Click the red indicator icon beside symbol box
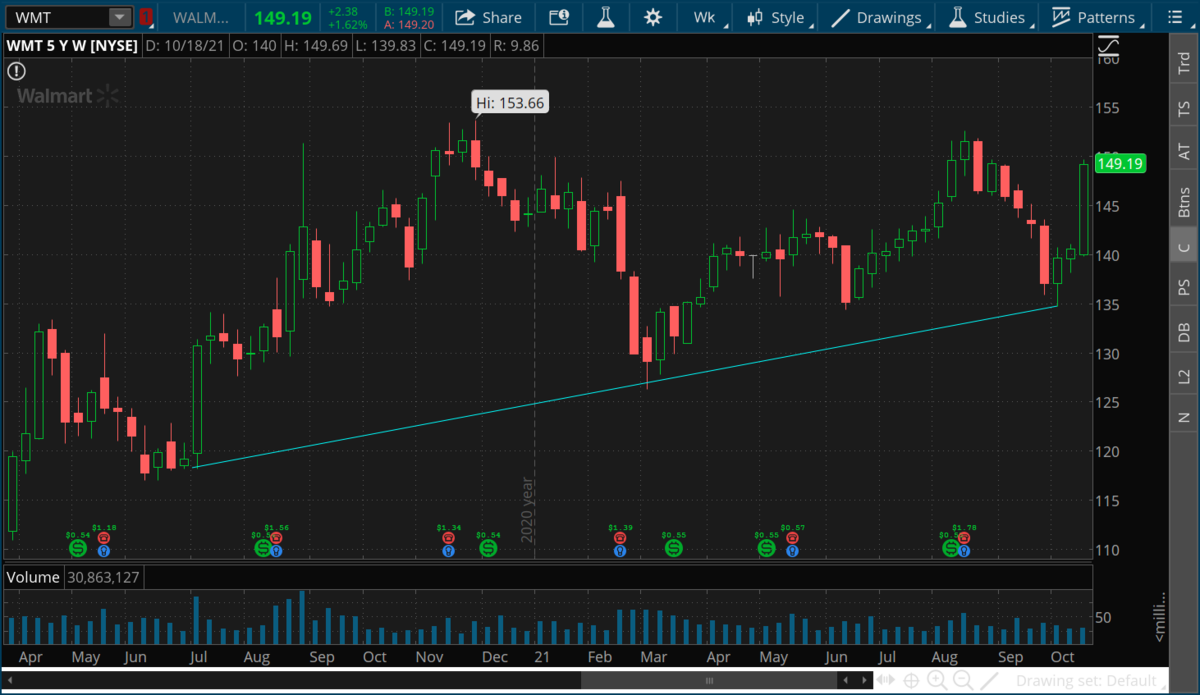Screen dimensions: 1200x695 click(x=146, y=17)
